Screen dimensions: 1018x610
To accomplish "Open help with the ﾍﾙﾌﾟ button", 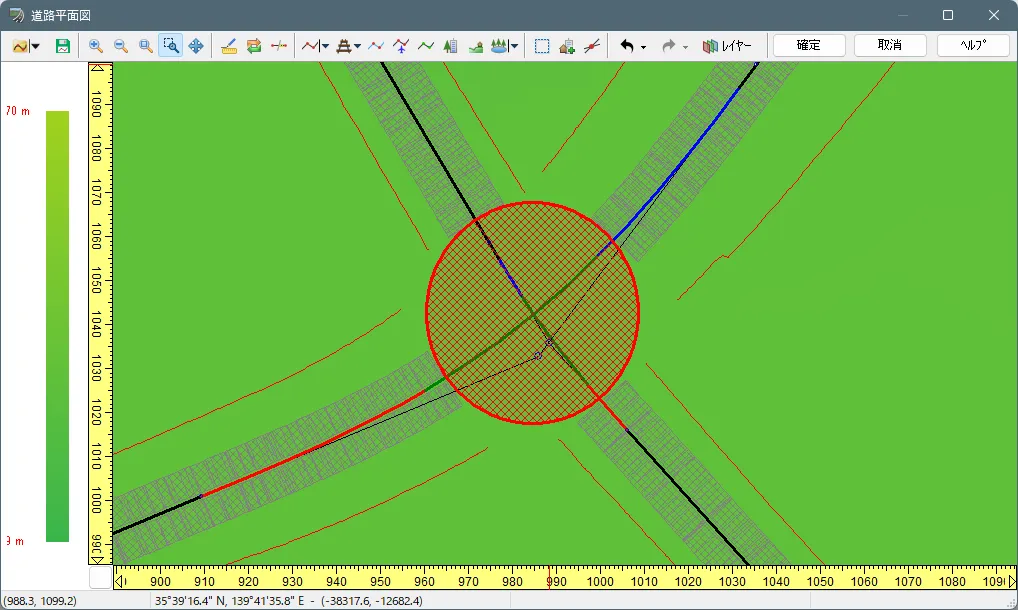I will point(972,45).
